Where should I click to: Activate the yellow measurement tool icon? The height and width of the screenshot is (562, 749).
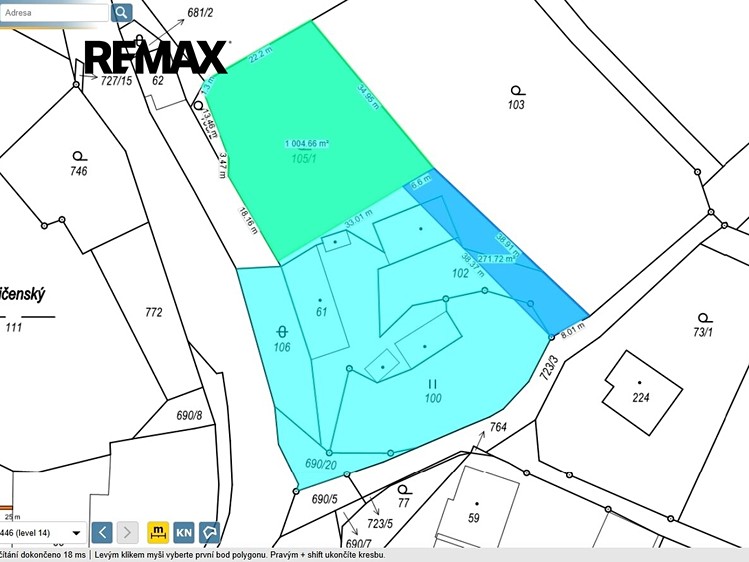click(158, 532)
